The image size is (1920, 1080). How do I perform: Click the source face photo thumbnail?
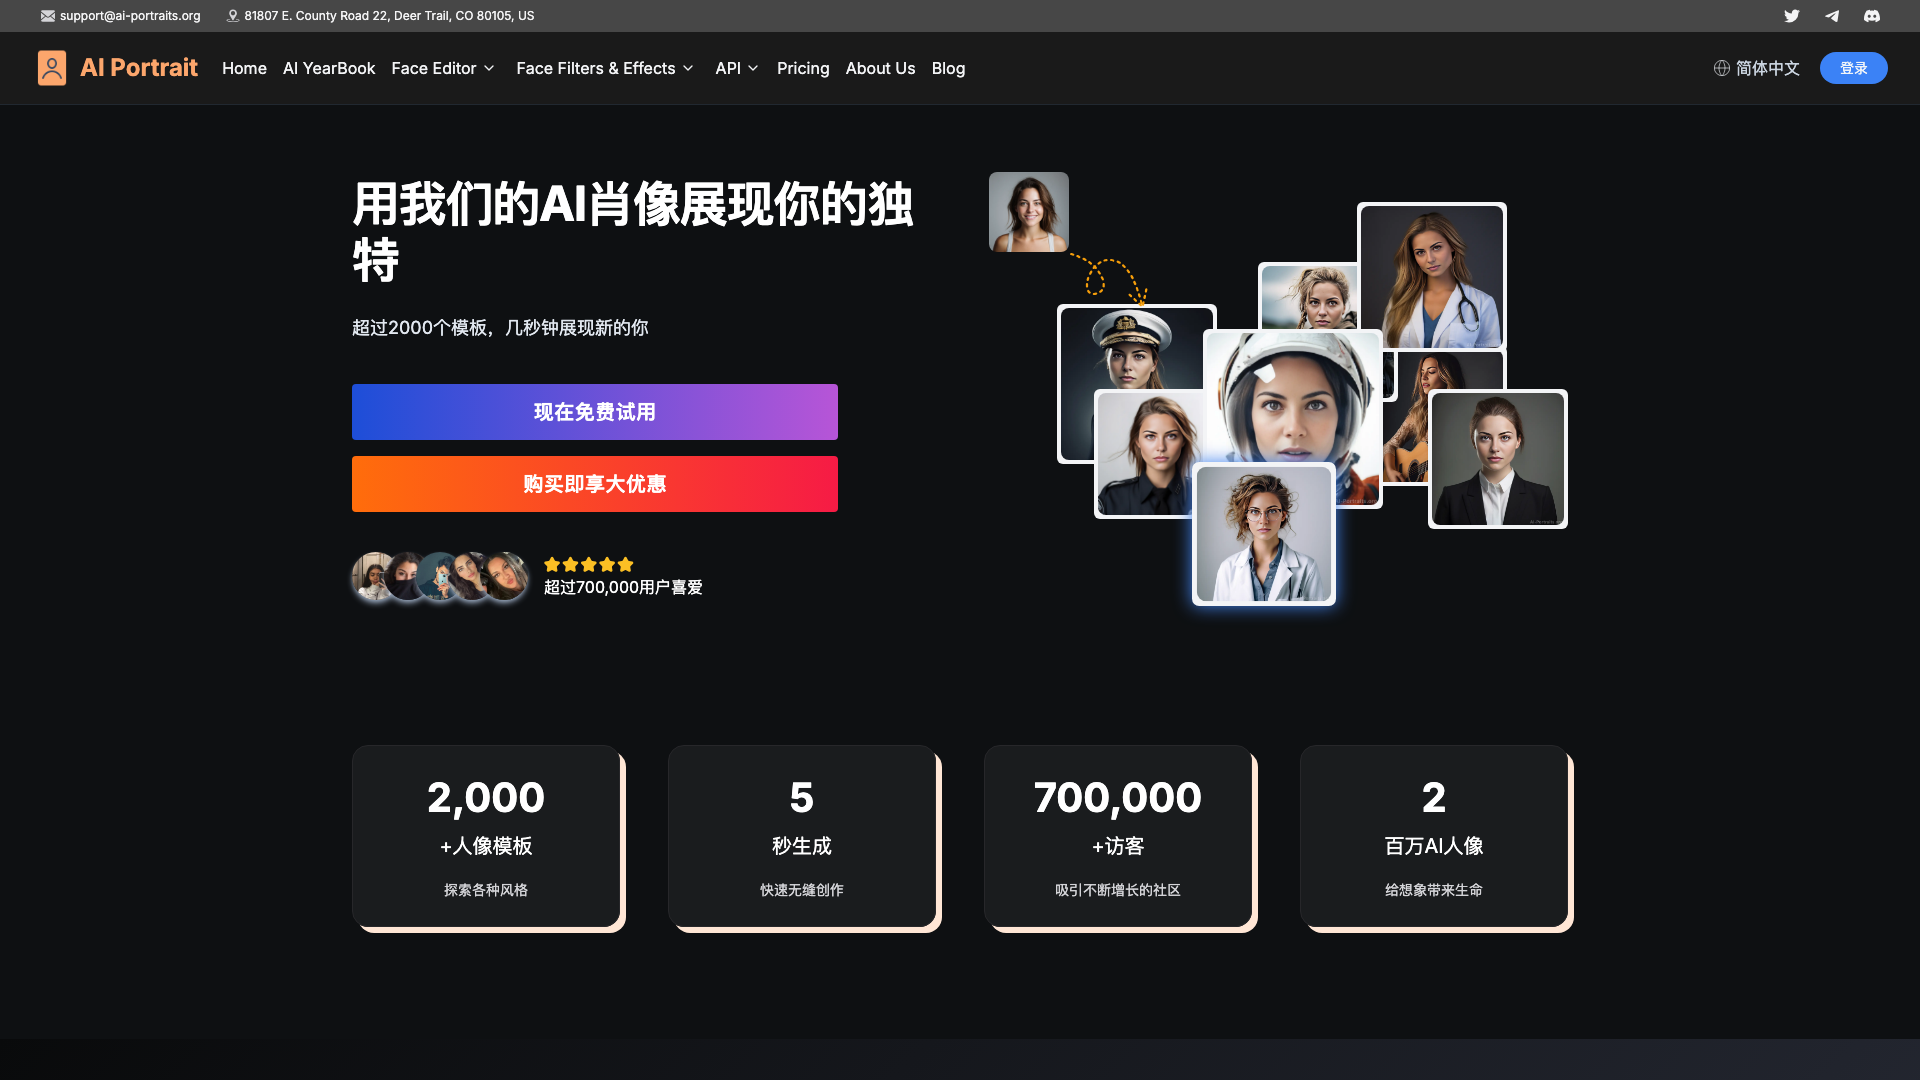coord(1029,212)
